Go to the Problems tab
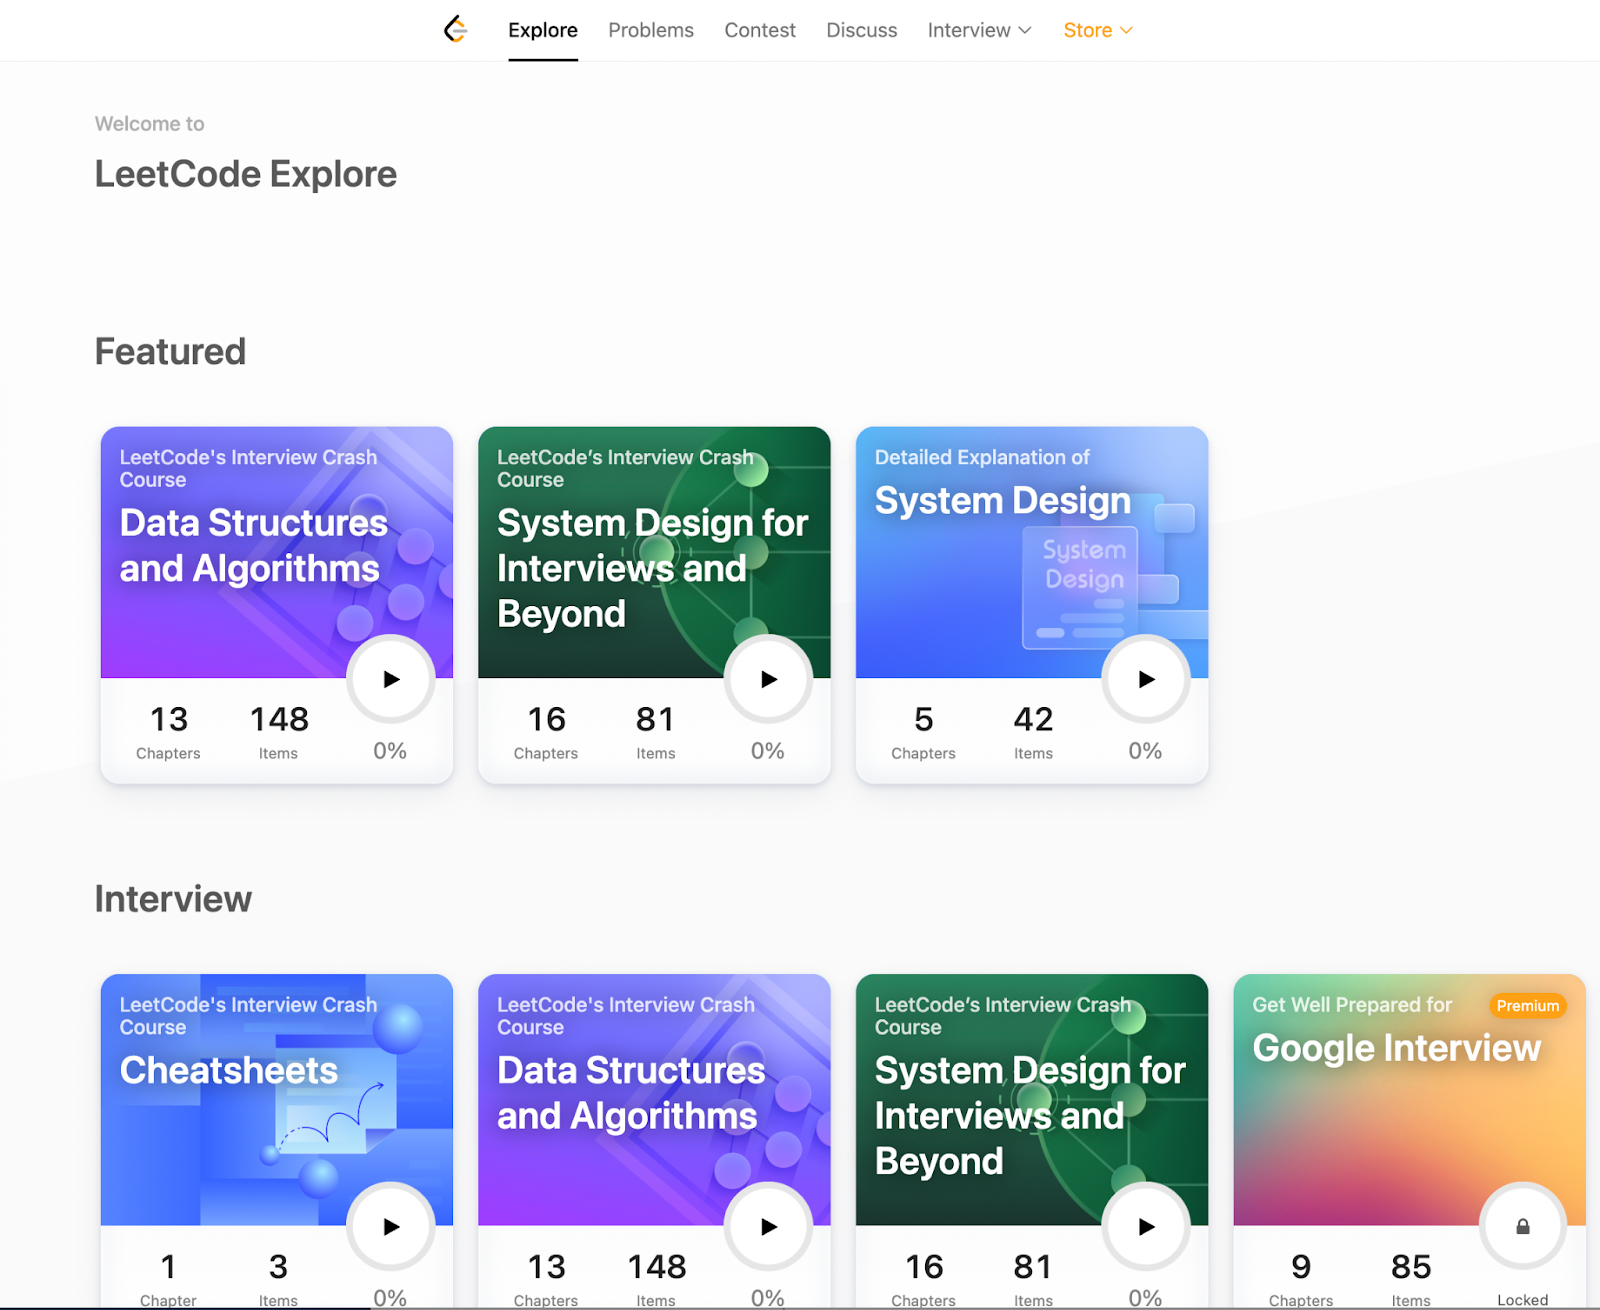Image resolution: width=1600 pixels, height=1310 pixels. (651, 30)
